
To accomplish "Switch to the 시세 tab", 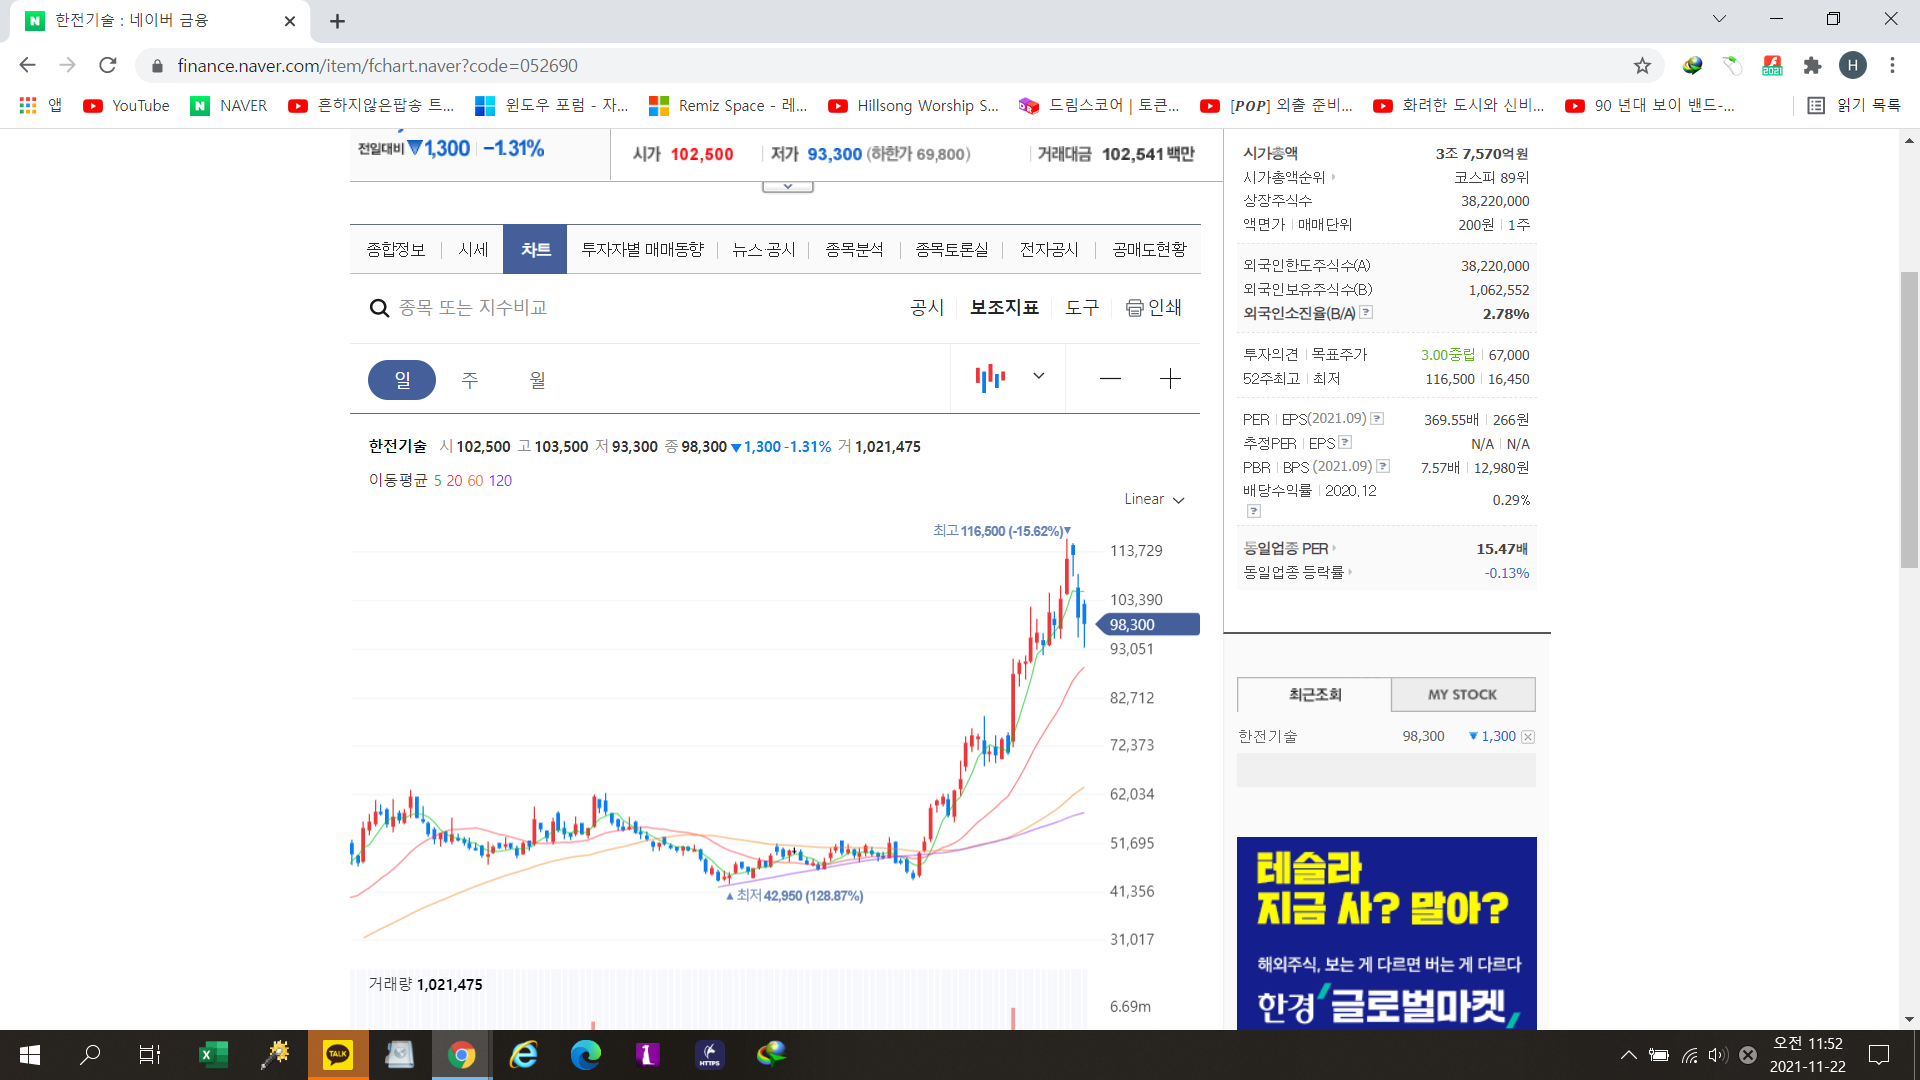I will pyautogui.click(x=473, y=249).
